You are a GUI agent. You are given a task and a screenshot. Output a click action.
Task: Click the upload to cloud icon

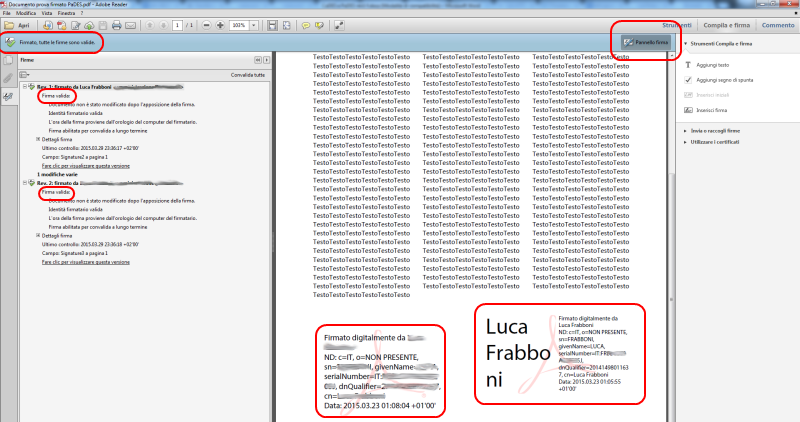(89, 25)
